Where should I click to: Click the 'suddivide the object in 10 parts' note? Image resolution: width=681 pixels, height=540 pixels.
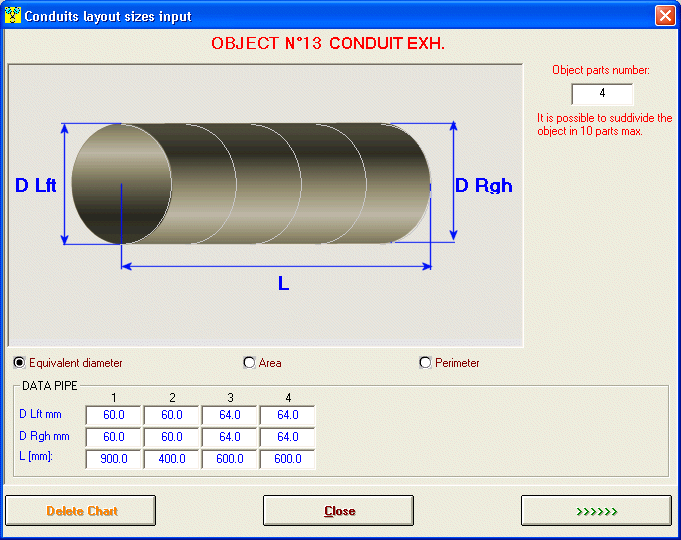[605, 124]
